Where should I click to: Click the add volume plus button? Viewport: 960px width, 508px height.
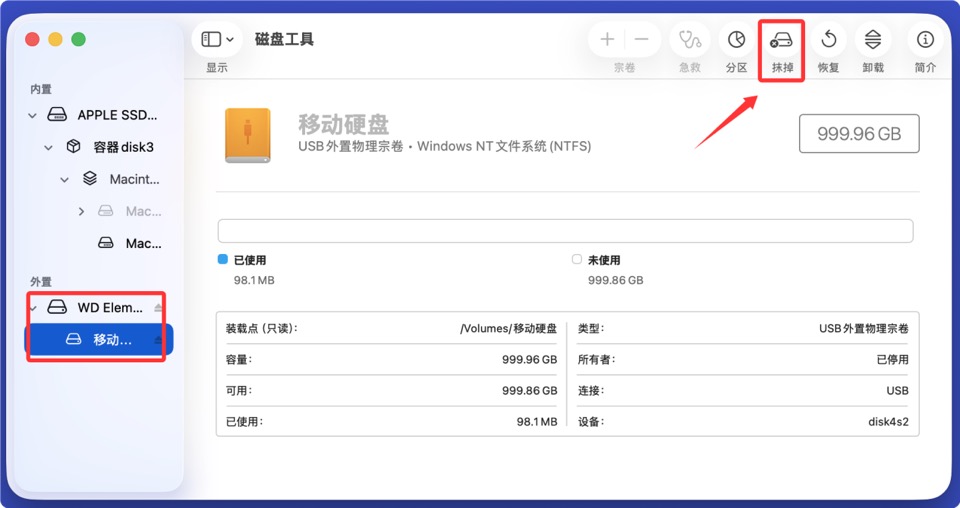pos(607,40)
